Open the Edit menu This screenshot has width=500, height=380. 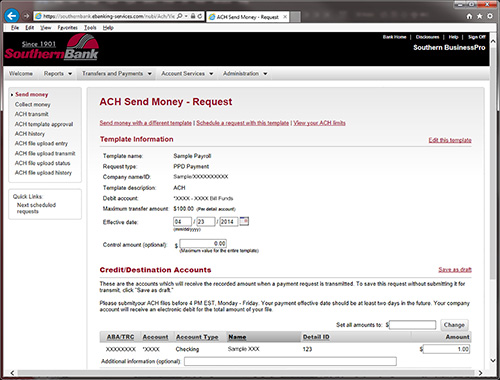[x=30, y=28]
